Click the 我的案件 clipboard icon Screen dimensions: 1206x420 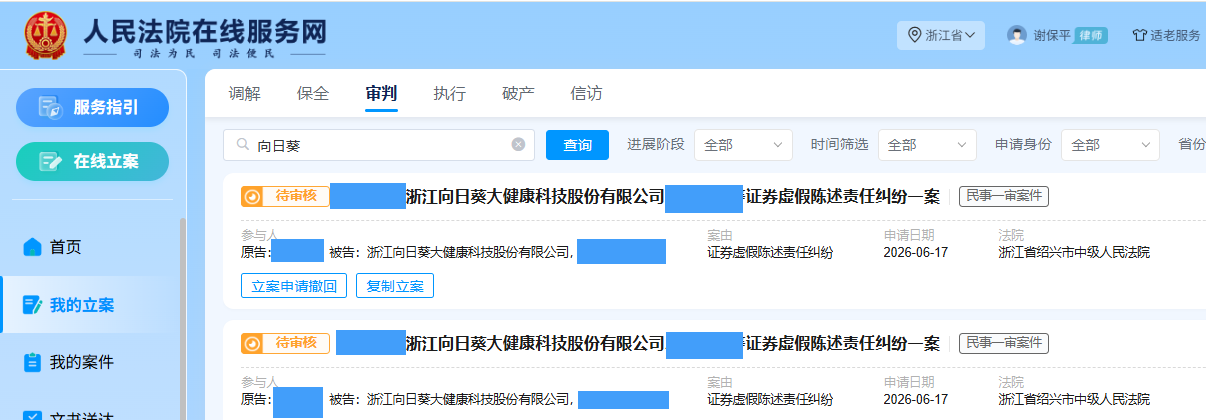coord(32,362)
